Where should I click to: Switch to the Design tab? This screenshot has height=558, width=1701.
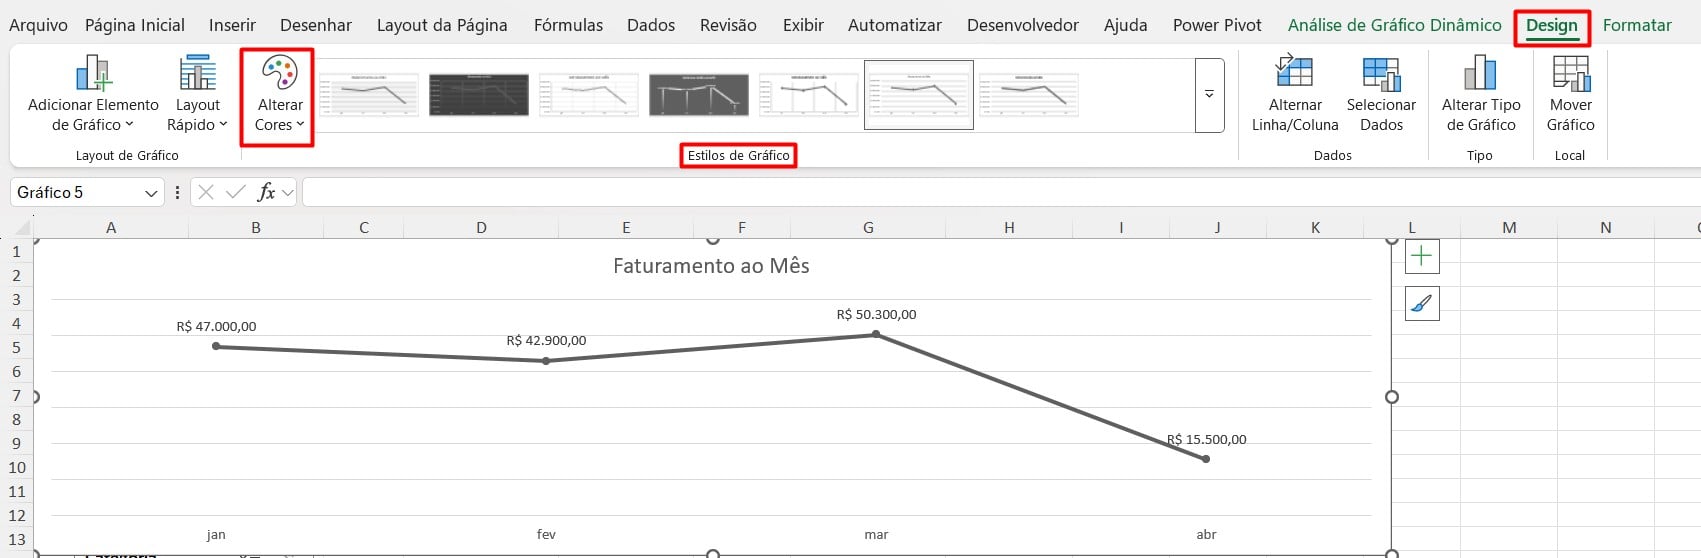[1551, 26]
